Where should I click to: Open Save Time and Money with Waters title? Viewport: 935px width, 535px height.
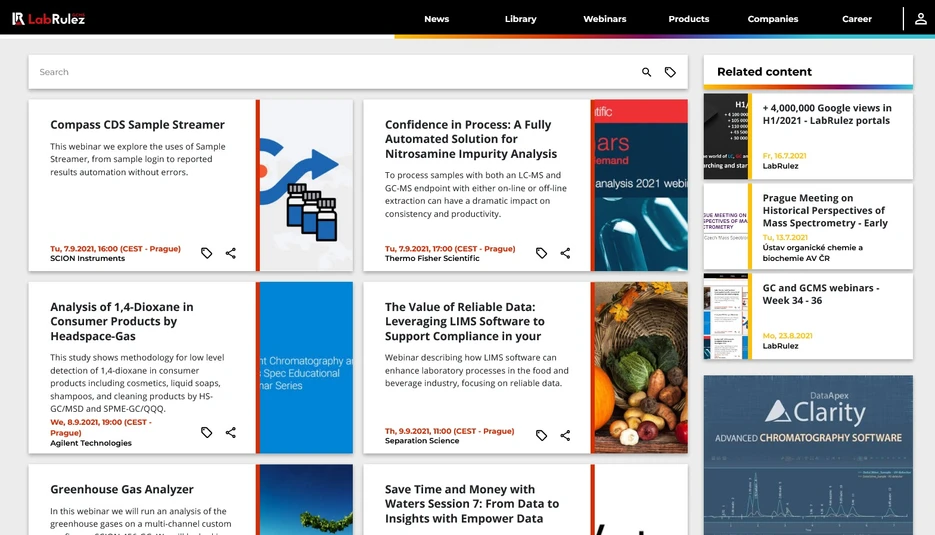point(472,504)
